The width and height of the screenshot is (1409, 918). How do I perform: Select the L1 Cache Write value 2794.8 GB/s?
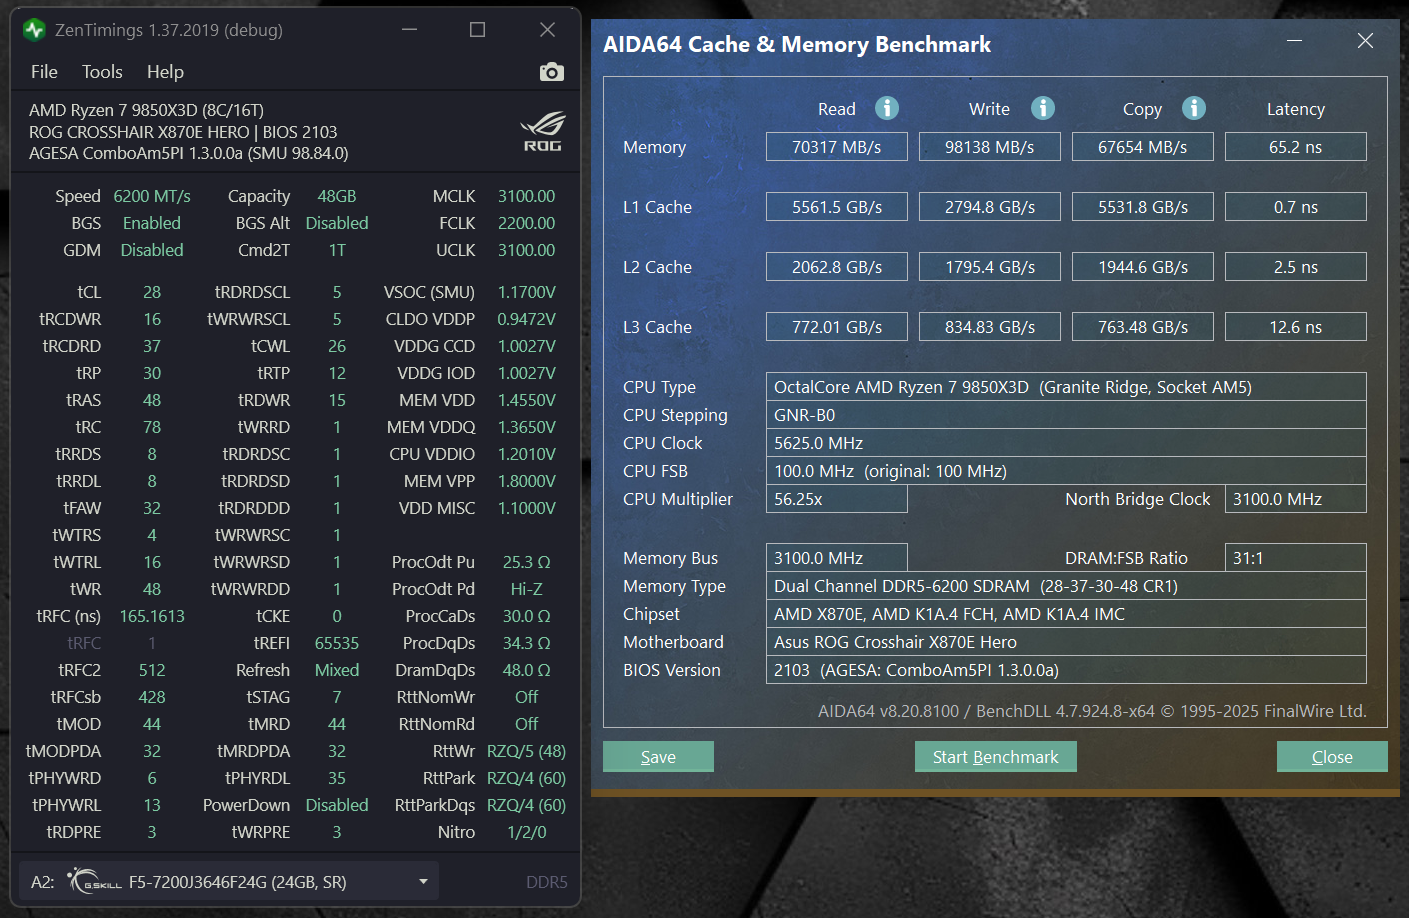pos(990,207)
